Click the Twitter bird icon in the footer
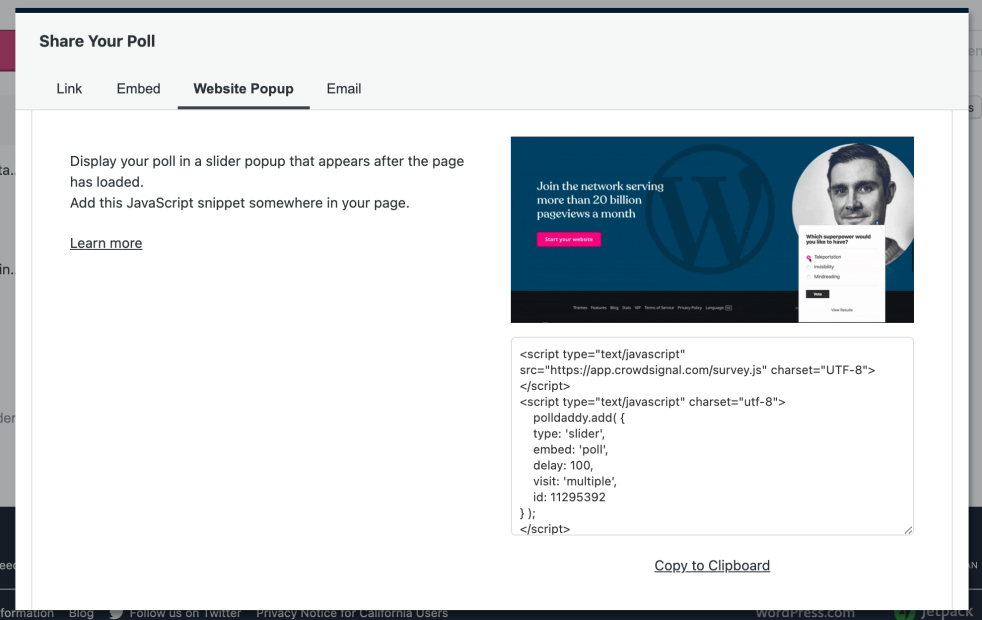The height and width of the screenshot is (620, 982). coord(116,613)
